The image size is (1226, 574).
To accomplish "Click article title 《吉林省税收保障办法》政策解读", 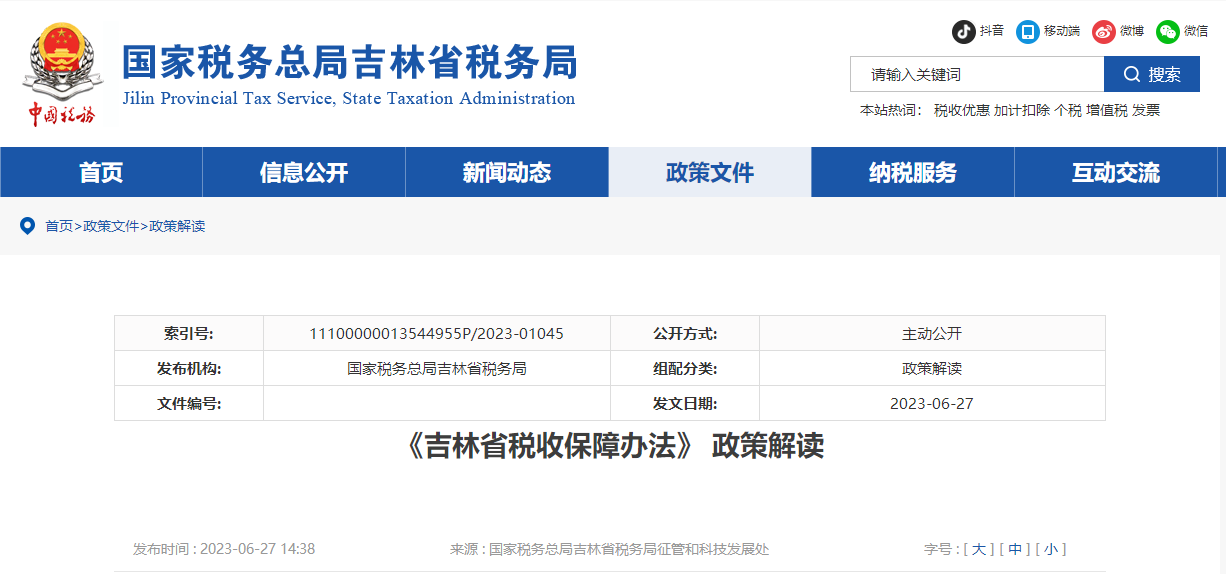I will pyautogui.click(x=611, y=446).
